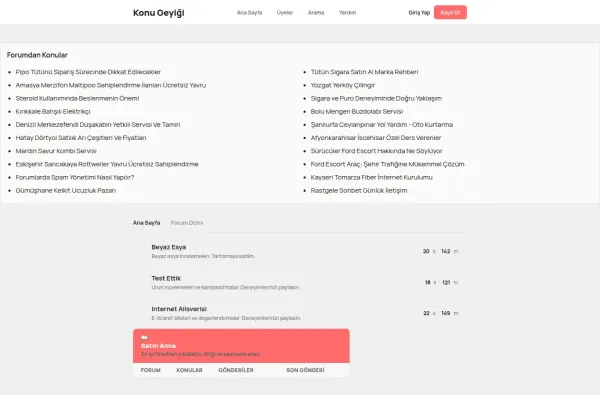
Task: Open topic Sürücüler Ford Escort Hakkında Ne Söylüyor
Action: point(377,151)
